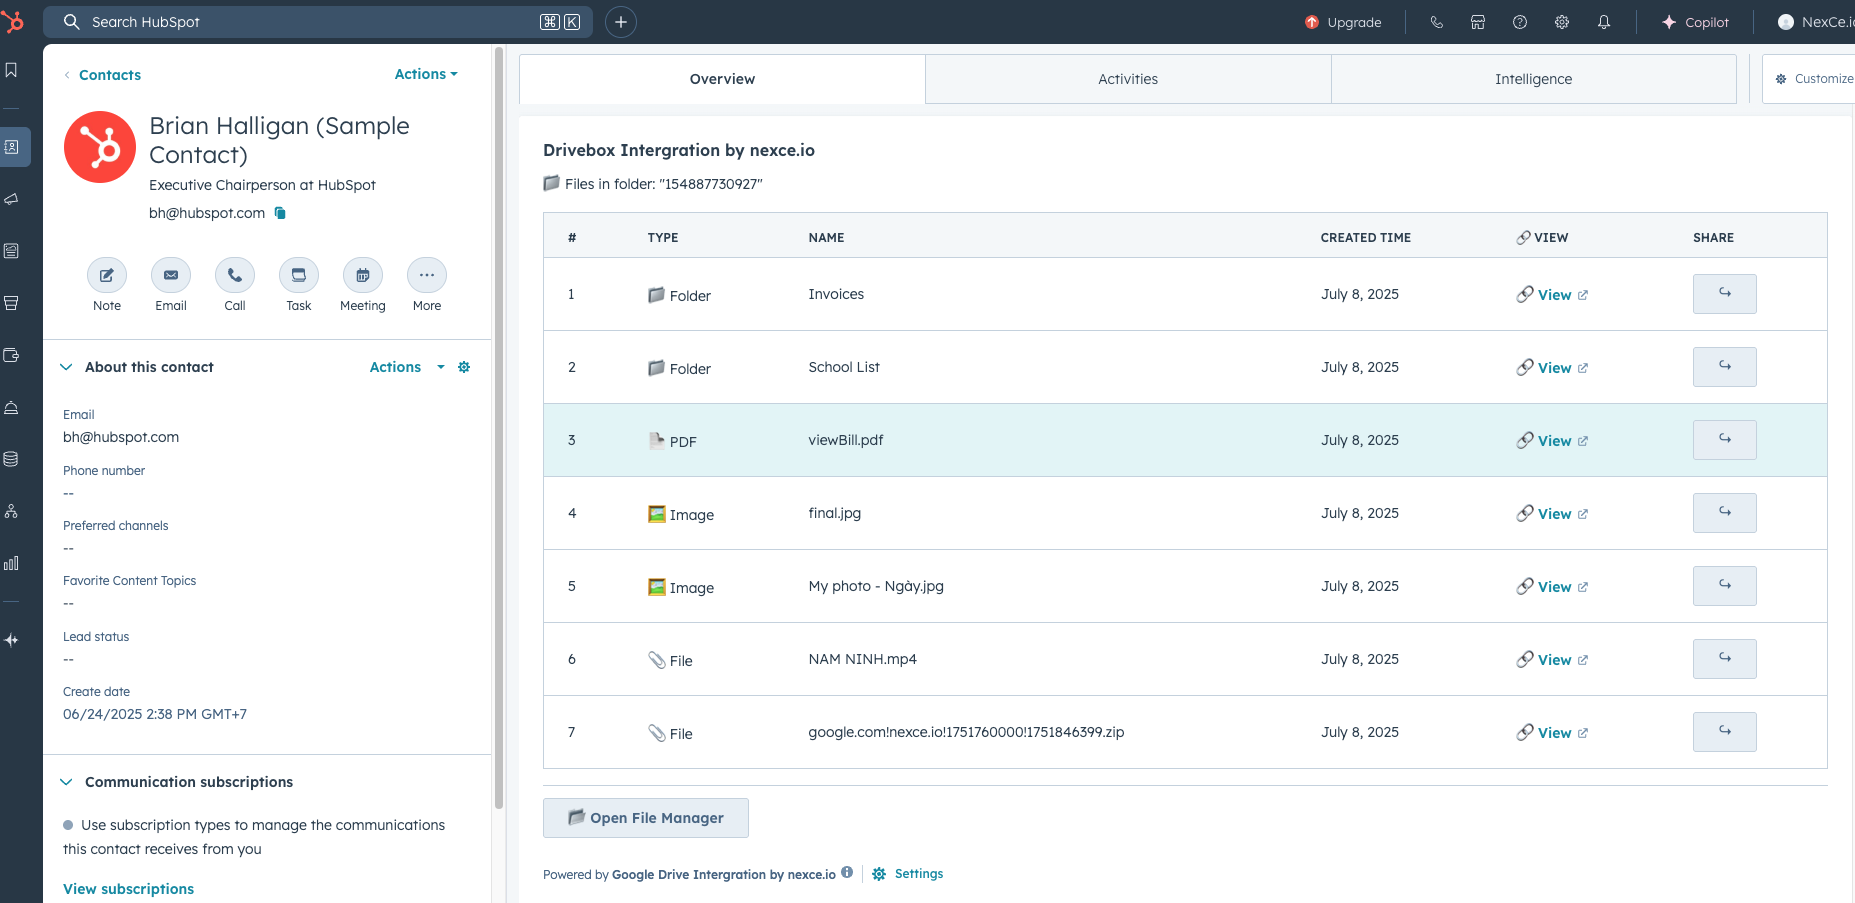Click the plus quick-create button

[621, 22]
